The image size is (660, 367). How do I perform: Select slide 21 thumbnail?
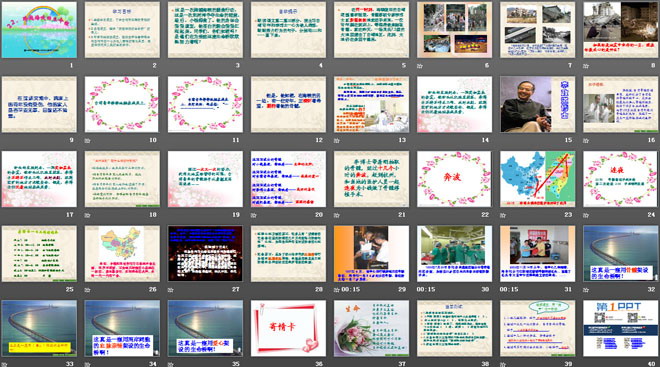371,179
